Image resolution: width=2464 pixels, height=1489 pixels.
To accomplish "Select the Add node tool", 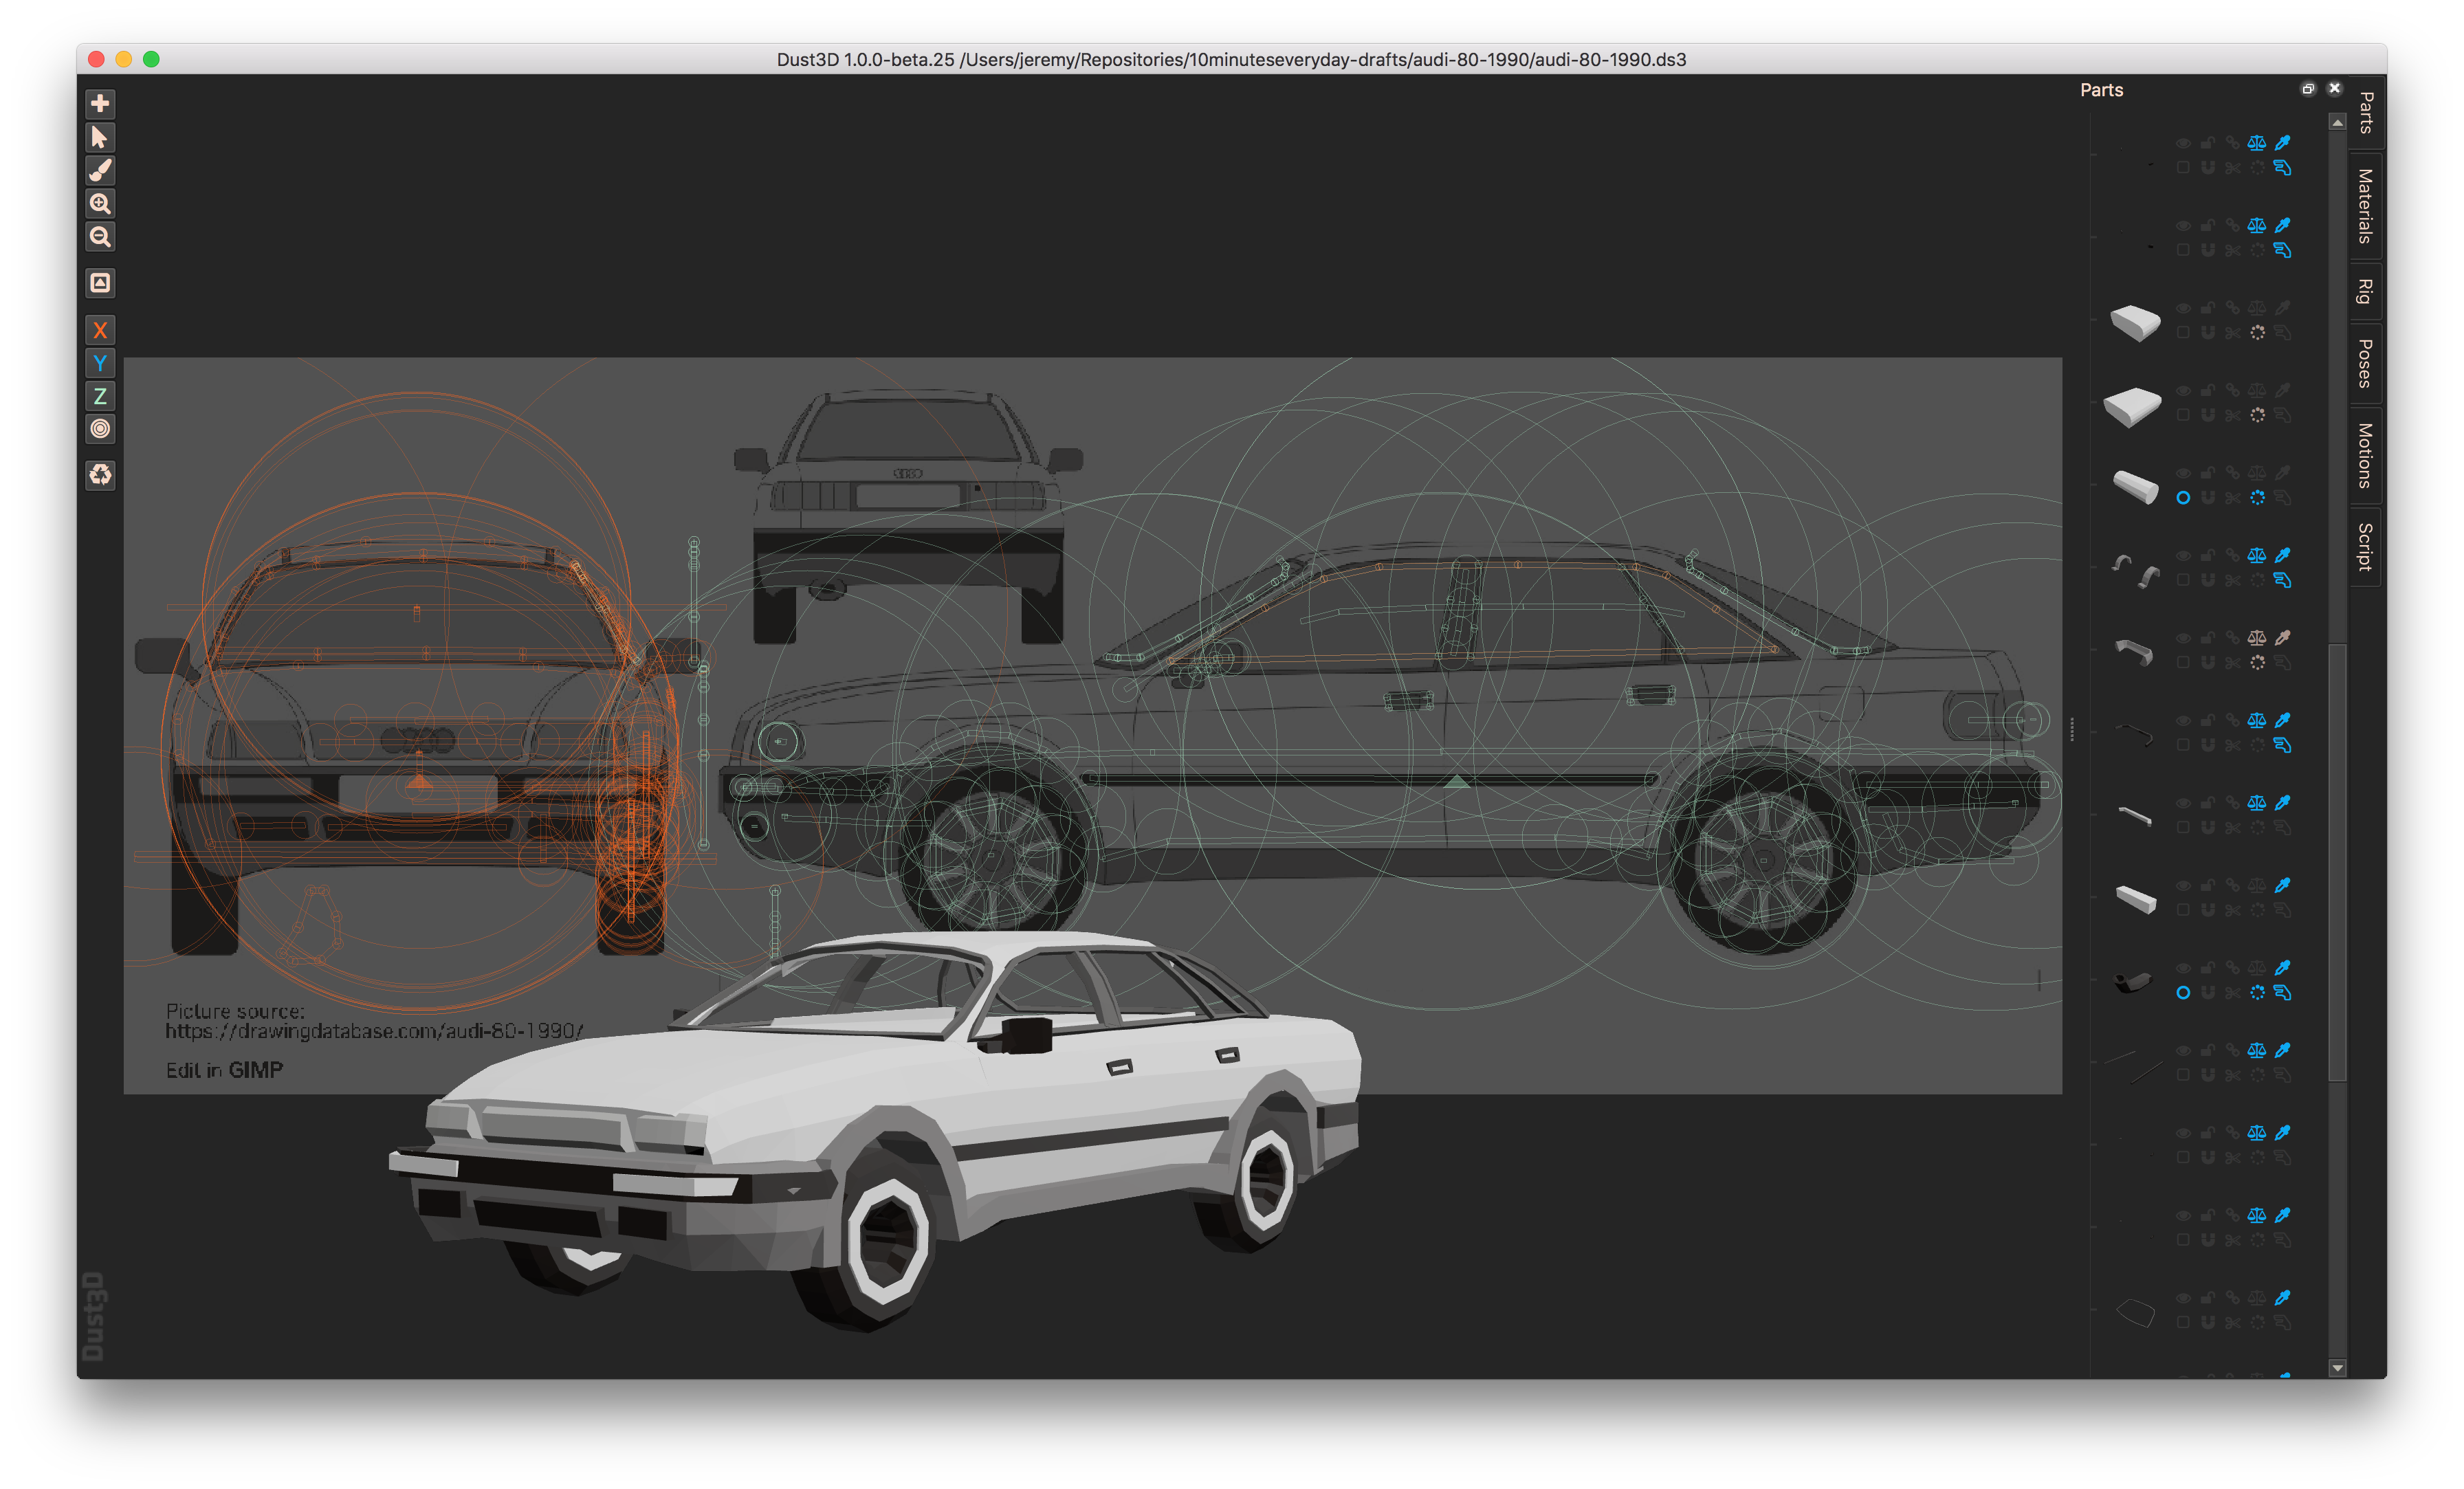I will pos(100,104).
